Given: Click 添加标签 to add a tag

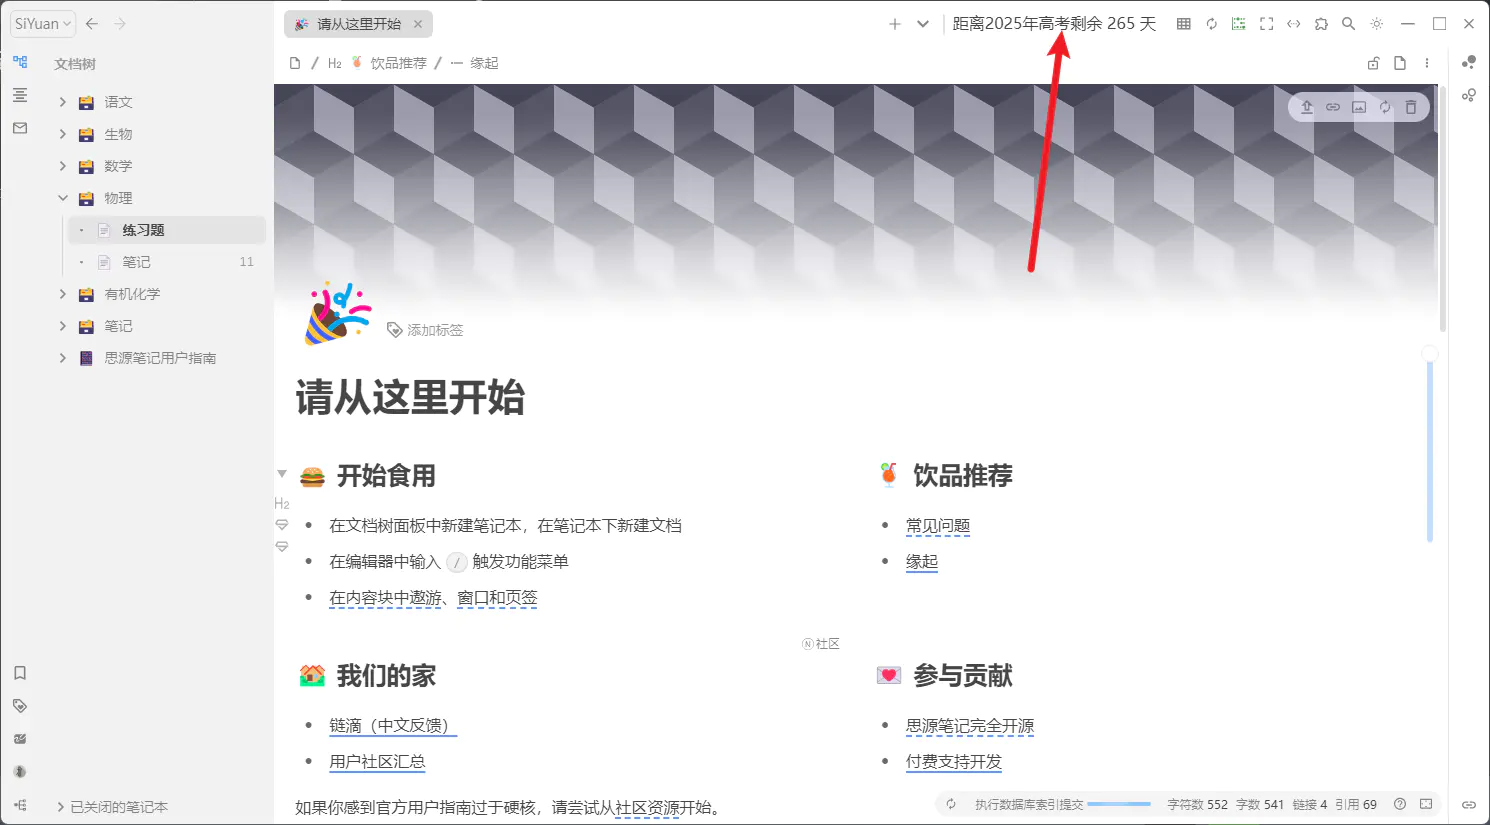Looking at the screenshot, I should point(425,330).
